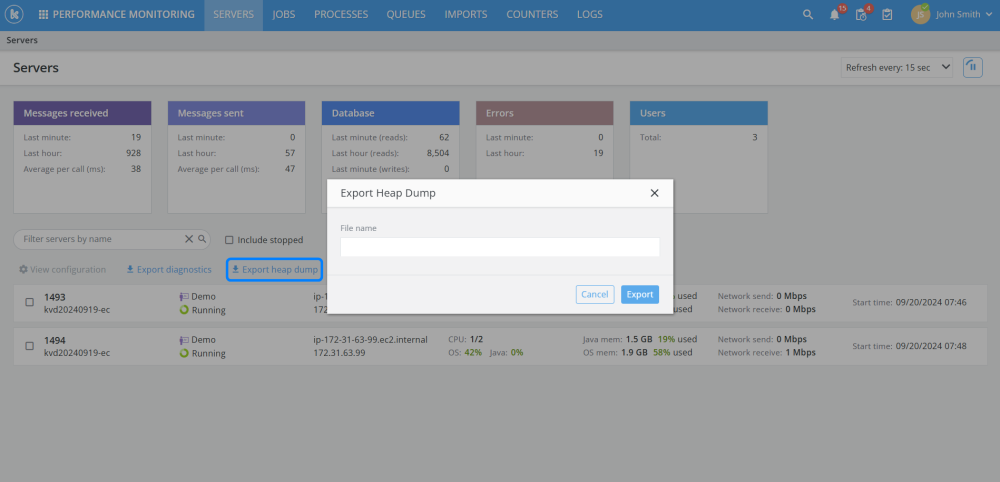The width and height of the screenshot is (1000, 482).
Task: Select the checkbox for server 1494
Action: click(29, 346)
